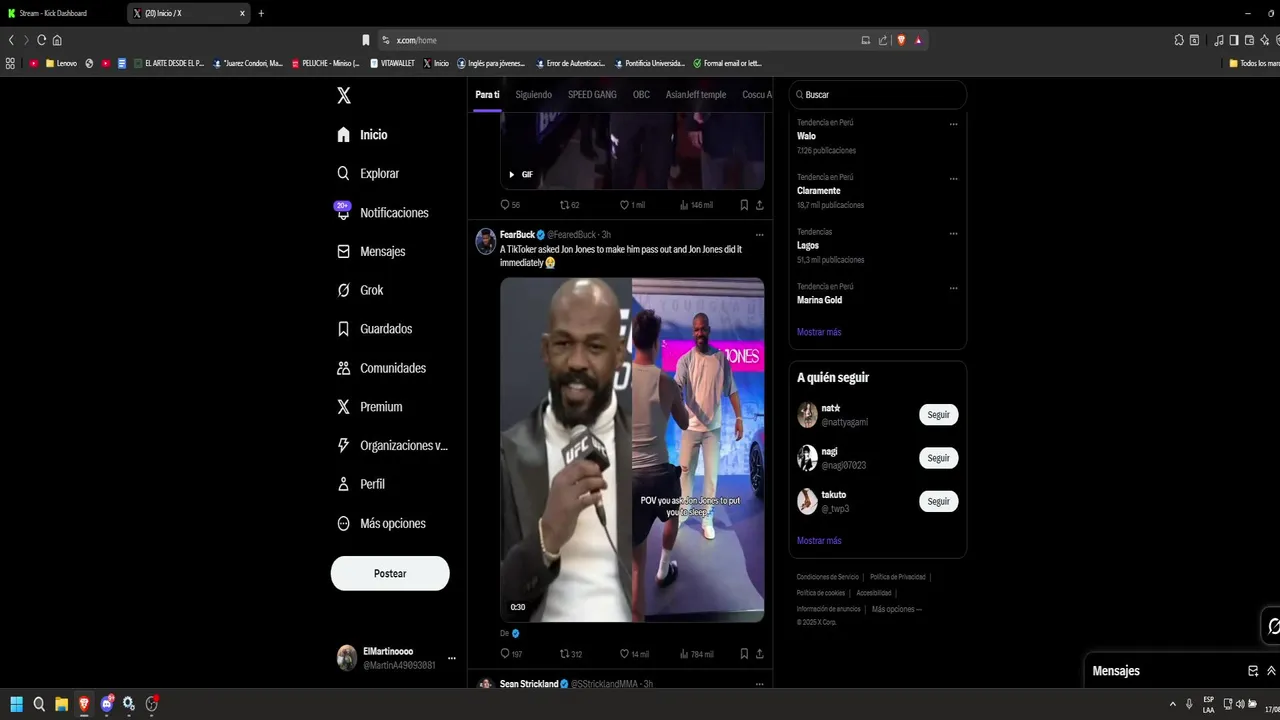The image size is (1280, 720).
Task: Open ElMartinoooo account menu dots
Action: click(452, 658)
